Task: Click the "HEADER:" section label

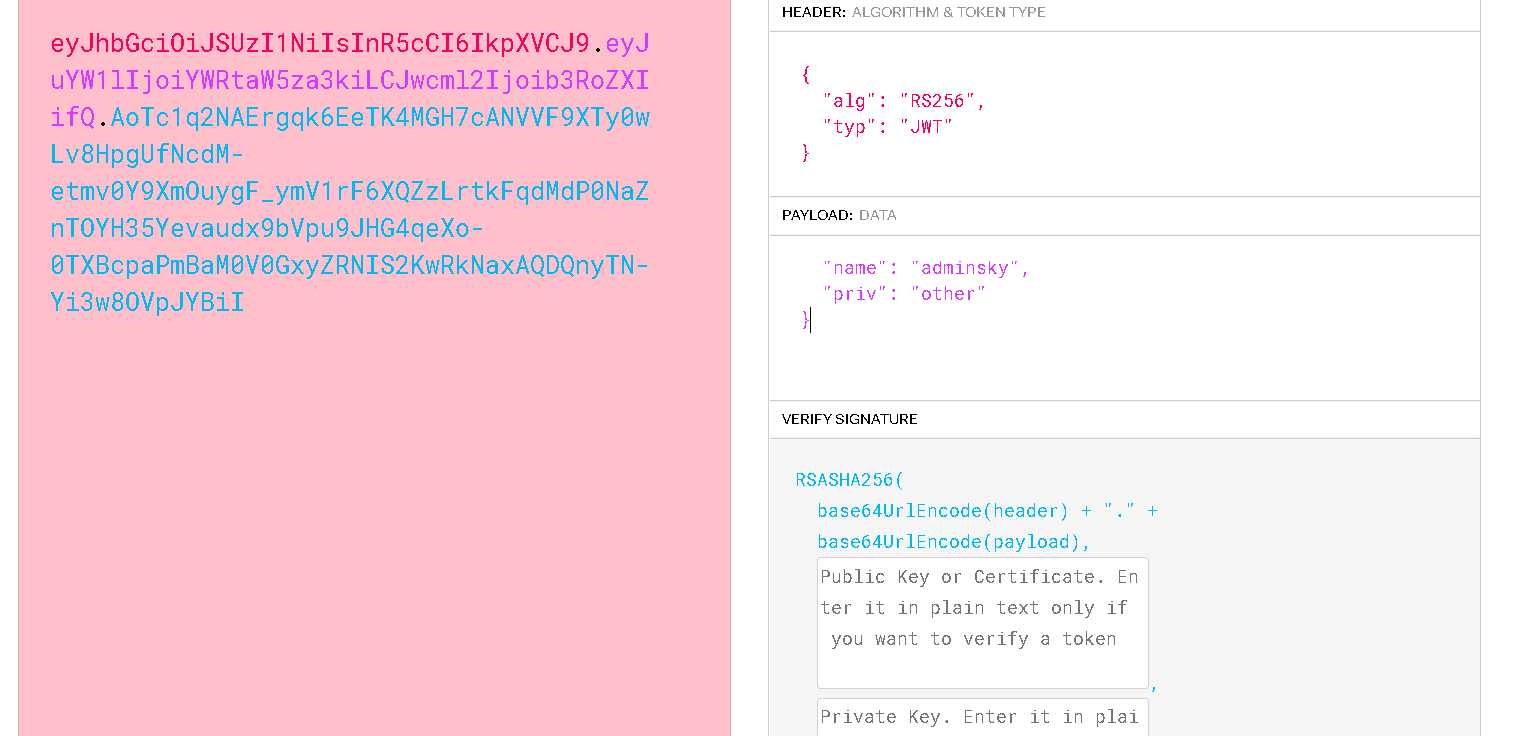Action: pyautogui.click(x=814, y=13)
